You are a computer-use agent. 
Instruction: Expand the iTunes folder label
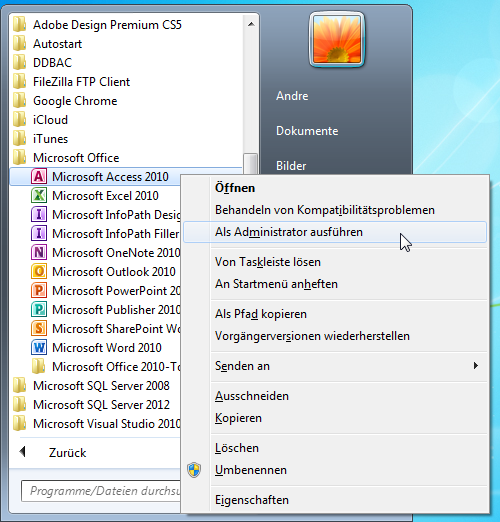pyautogui.click(x=50, y=139)
